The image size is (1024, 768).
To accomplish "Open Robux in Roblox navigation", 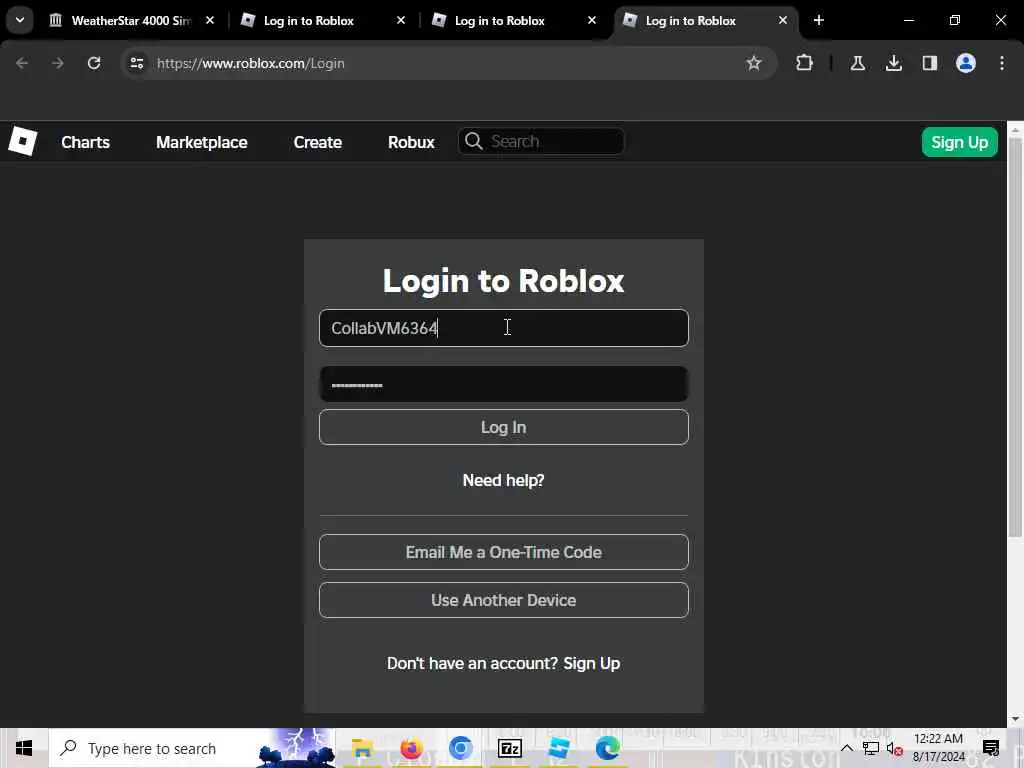I will pyautogui.click(x=411, y=142).
